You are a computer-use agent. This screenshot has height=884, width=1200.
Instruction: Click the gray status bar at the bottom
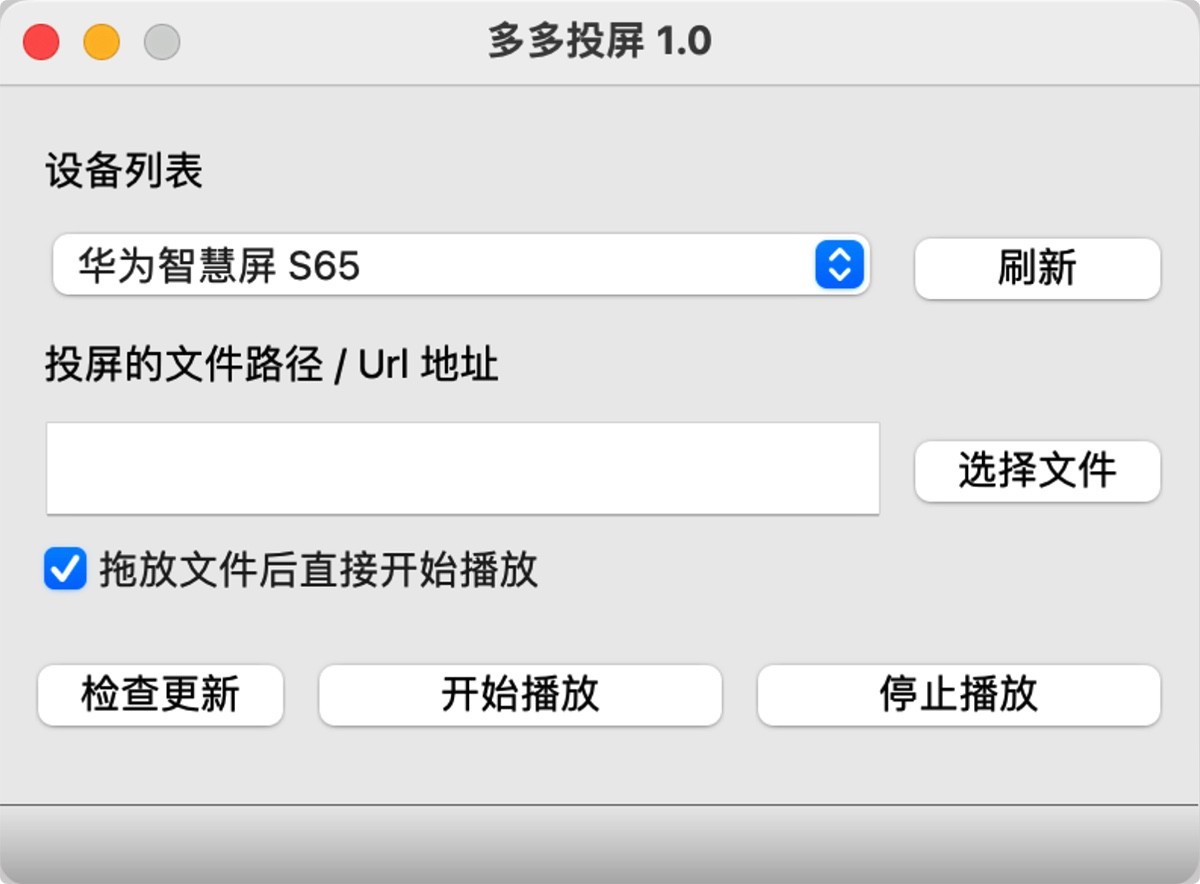pyautogui.click(x=600, y=843)
